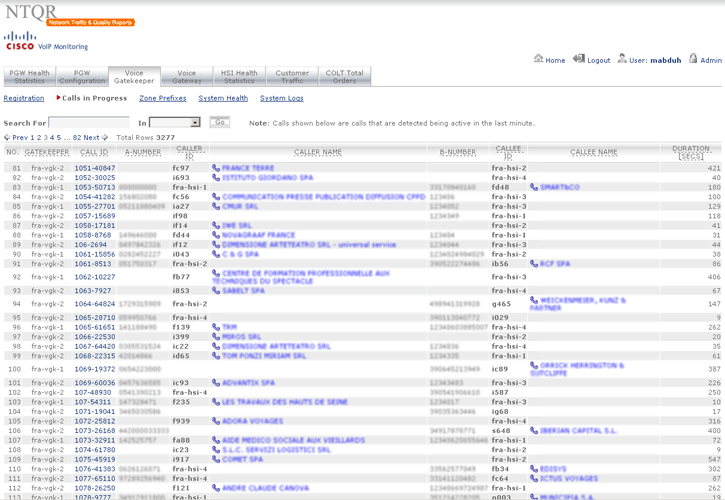This screenshot has width=725, height=500.
Task: Click phone icon beside IBERIAN CAPITAL S.L.
Action: (534, 430)
